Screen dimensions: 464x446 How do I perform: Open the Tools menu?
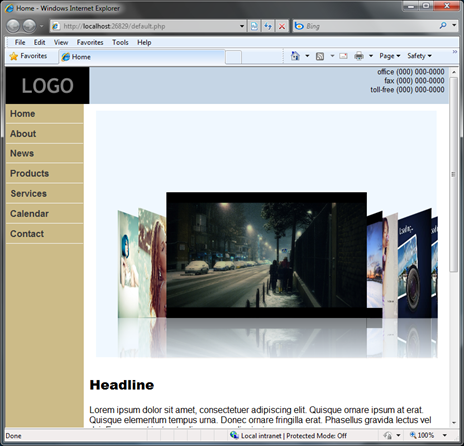120,42
